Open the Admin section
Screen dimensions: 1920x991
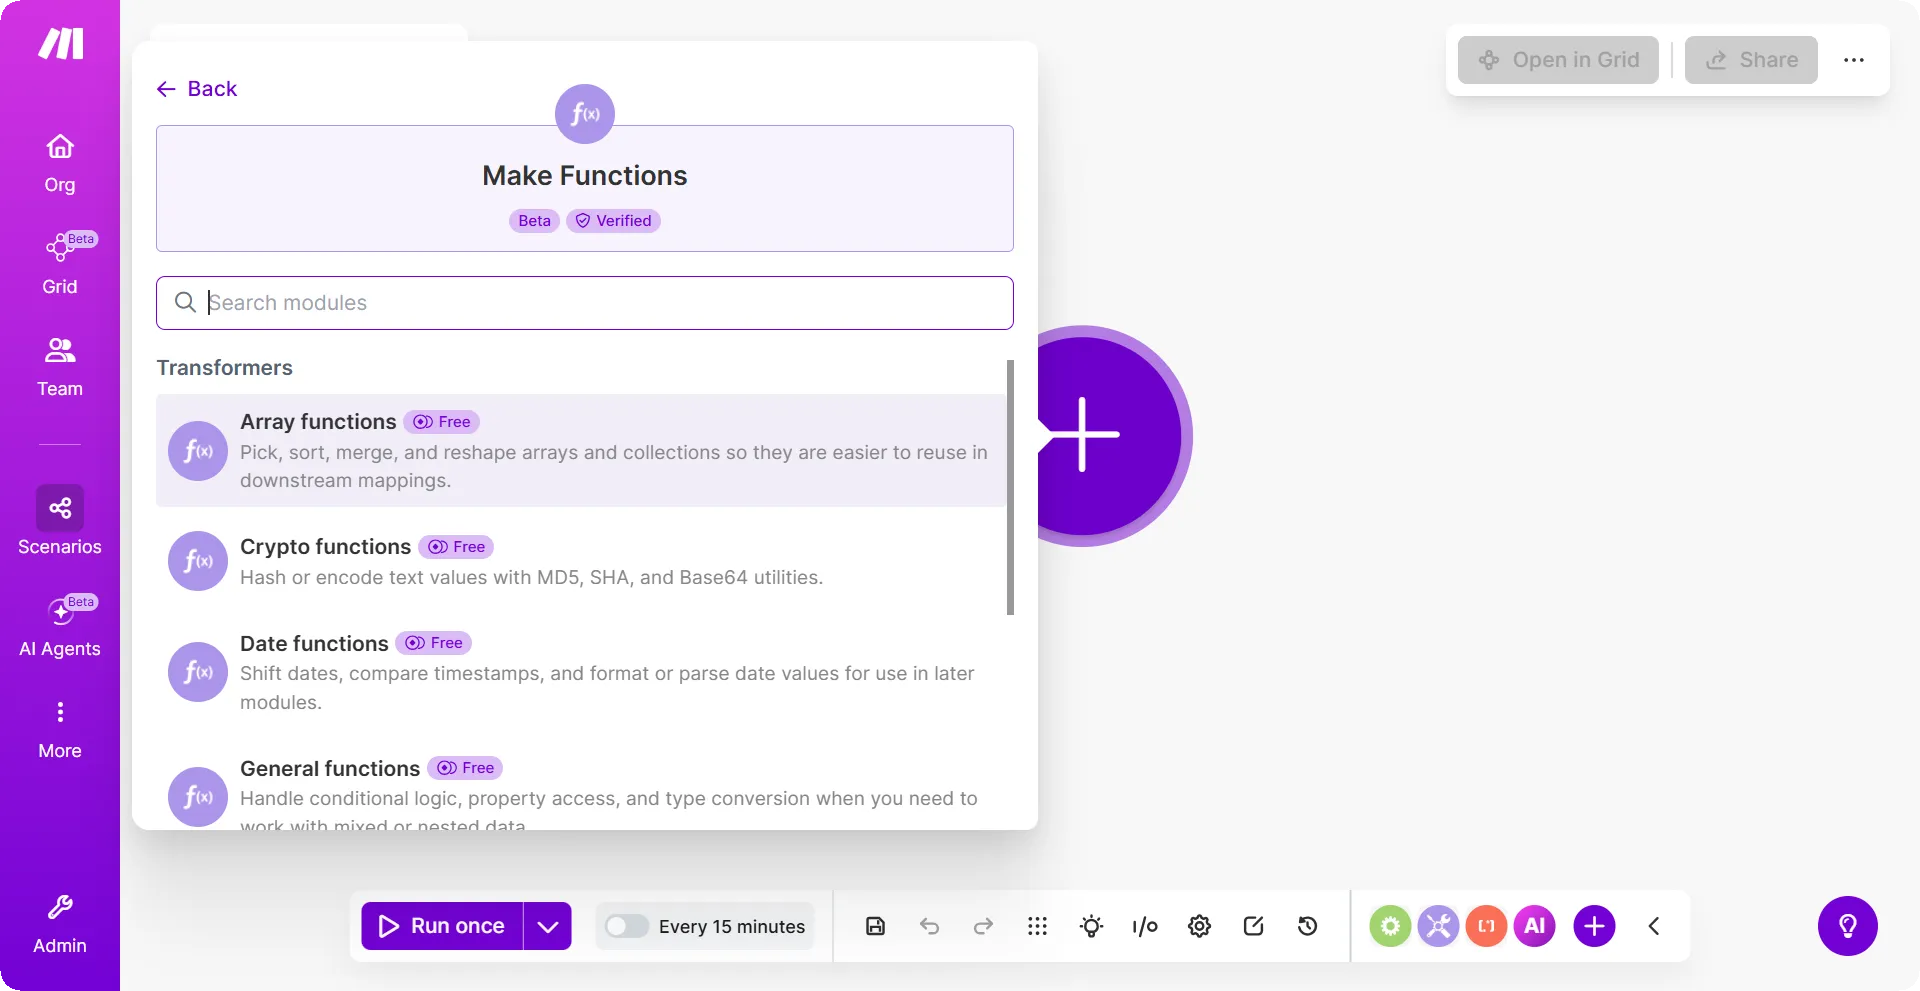[x=60, y=925]
